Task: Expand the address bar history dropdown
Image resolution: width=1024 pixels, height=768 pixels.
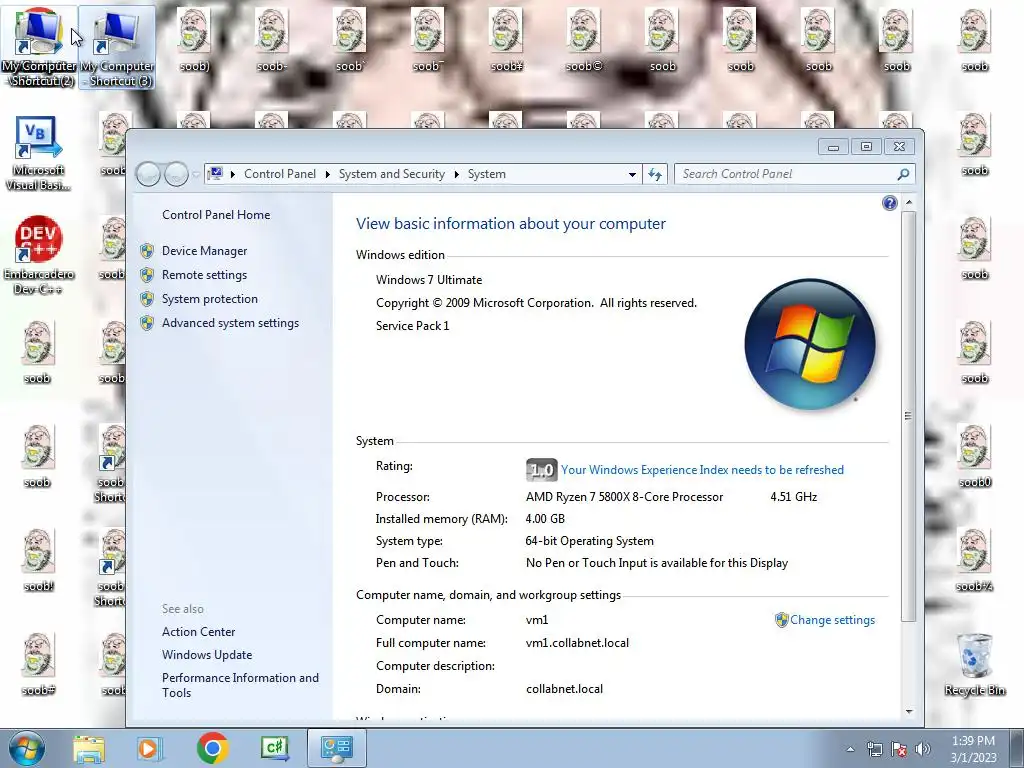Action: pyautogui.click(x=632, y=174)
